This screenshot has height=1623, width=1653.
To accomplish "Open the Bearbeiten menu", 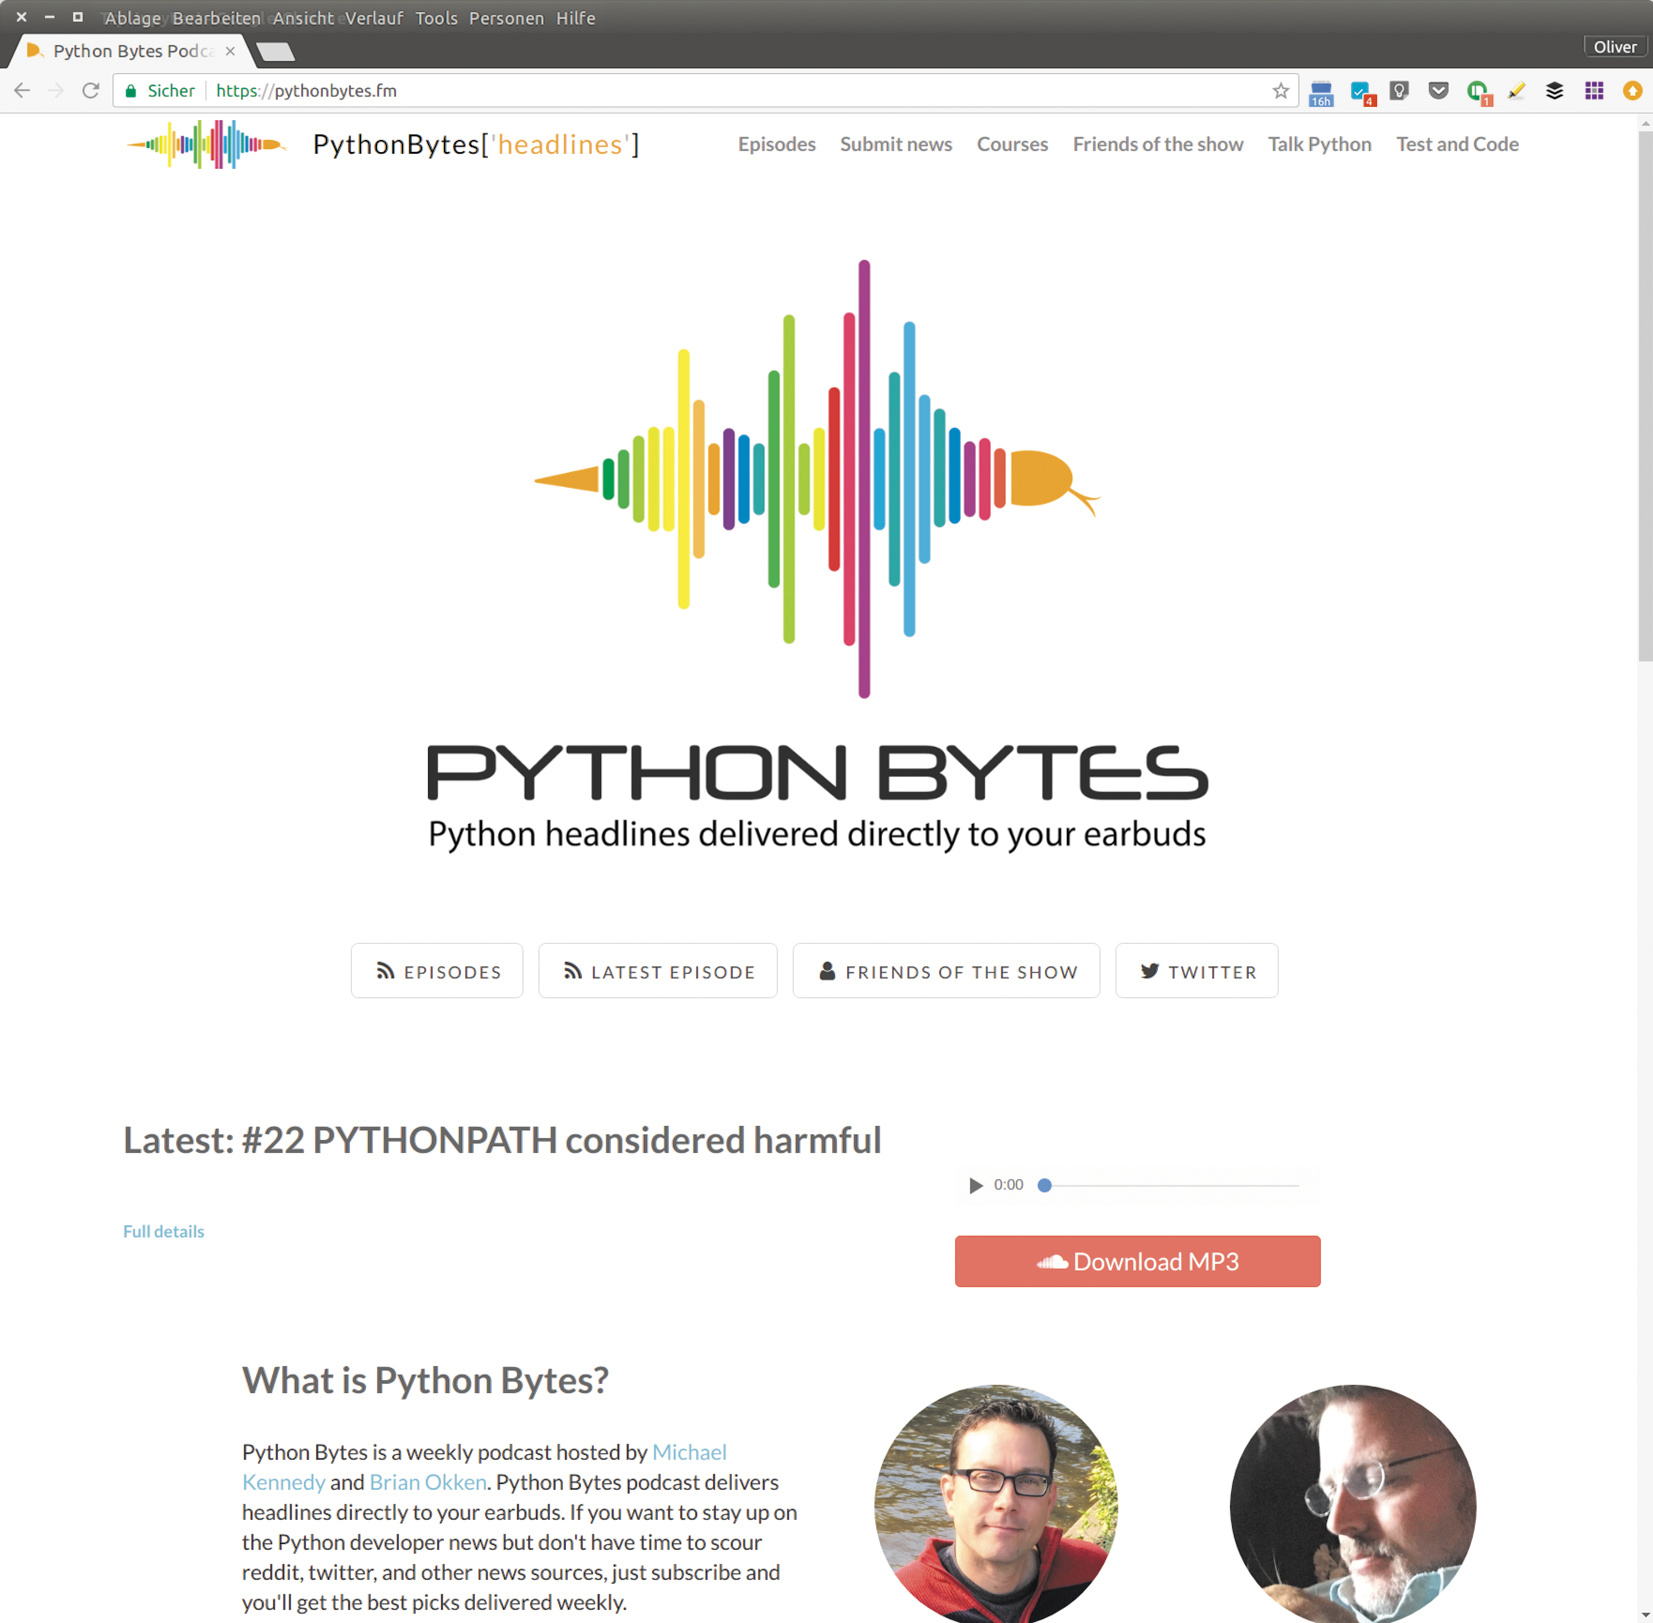I will click(217, 18).
